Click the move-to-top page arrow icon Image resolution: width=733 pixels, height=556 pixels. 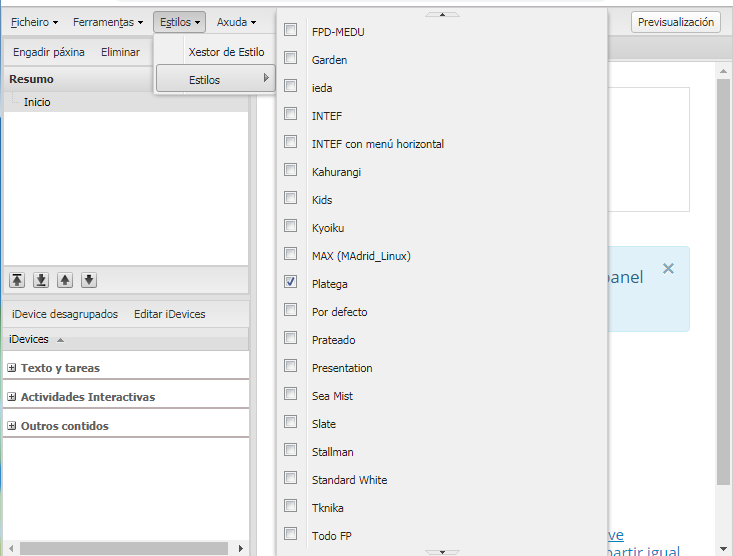pos(17,280)
